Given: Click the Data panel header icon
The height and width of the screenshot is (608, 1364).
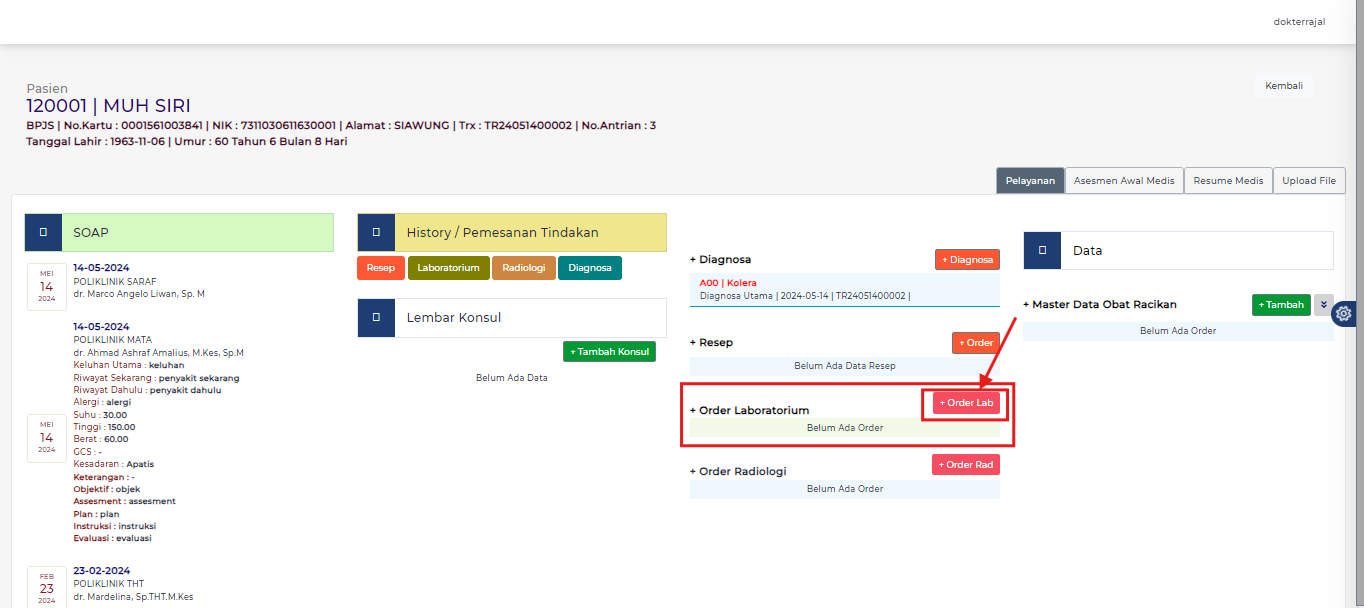Looking at the screenshot, I should click(x=1042, y=250).
